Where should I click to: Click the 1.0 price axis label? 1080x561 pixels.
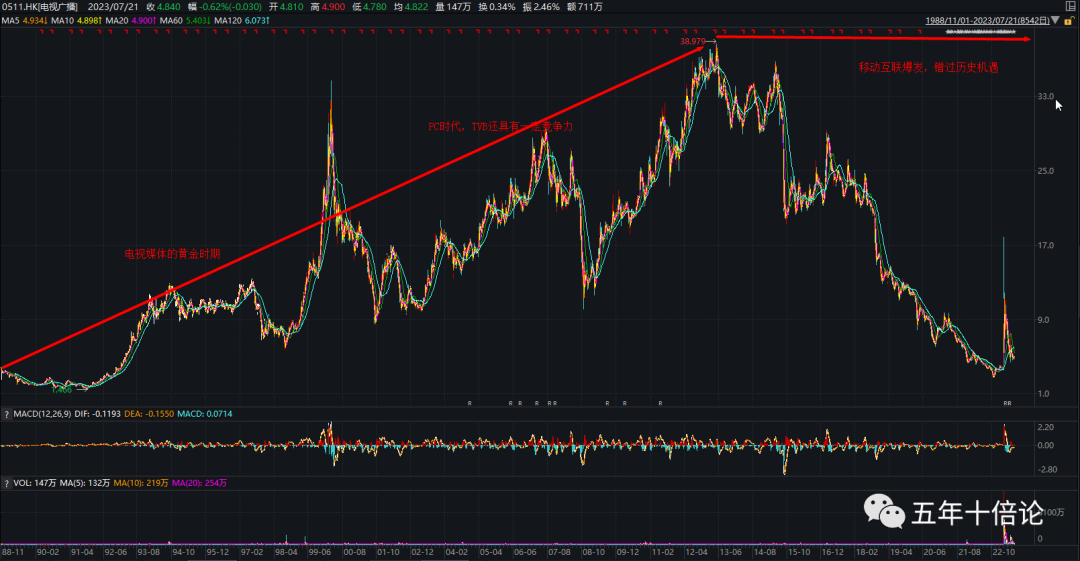tap(1043, 394)
